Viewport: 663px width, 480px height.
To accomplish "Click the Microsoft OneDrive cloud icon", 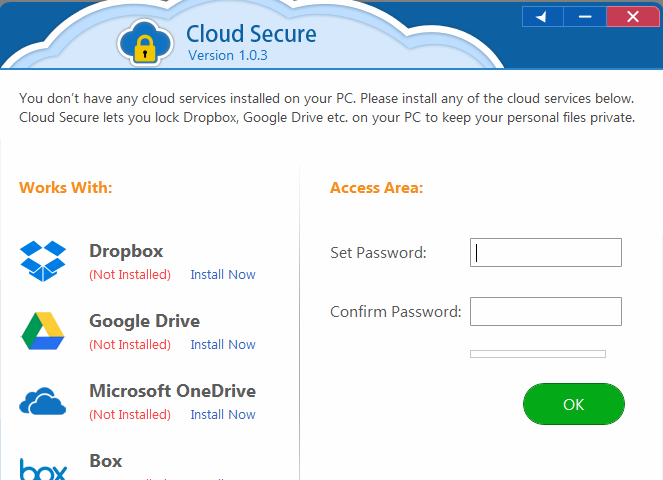I will [x=43, y=400].
